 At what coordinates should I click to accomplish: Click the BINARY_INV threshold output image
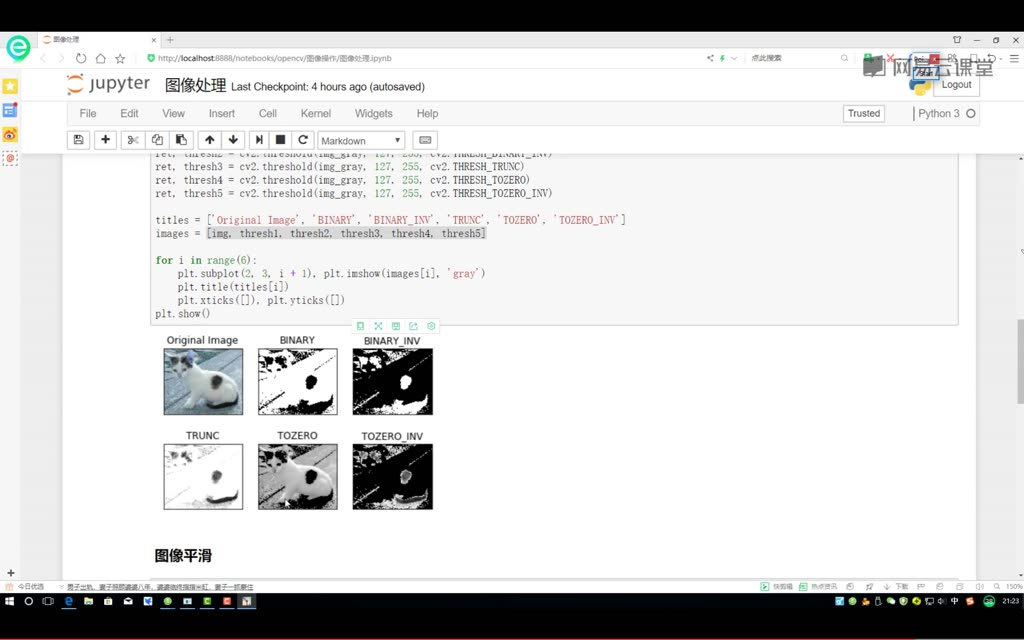[x=392, y=381]
